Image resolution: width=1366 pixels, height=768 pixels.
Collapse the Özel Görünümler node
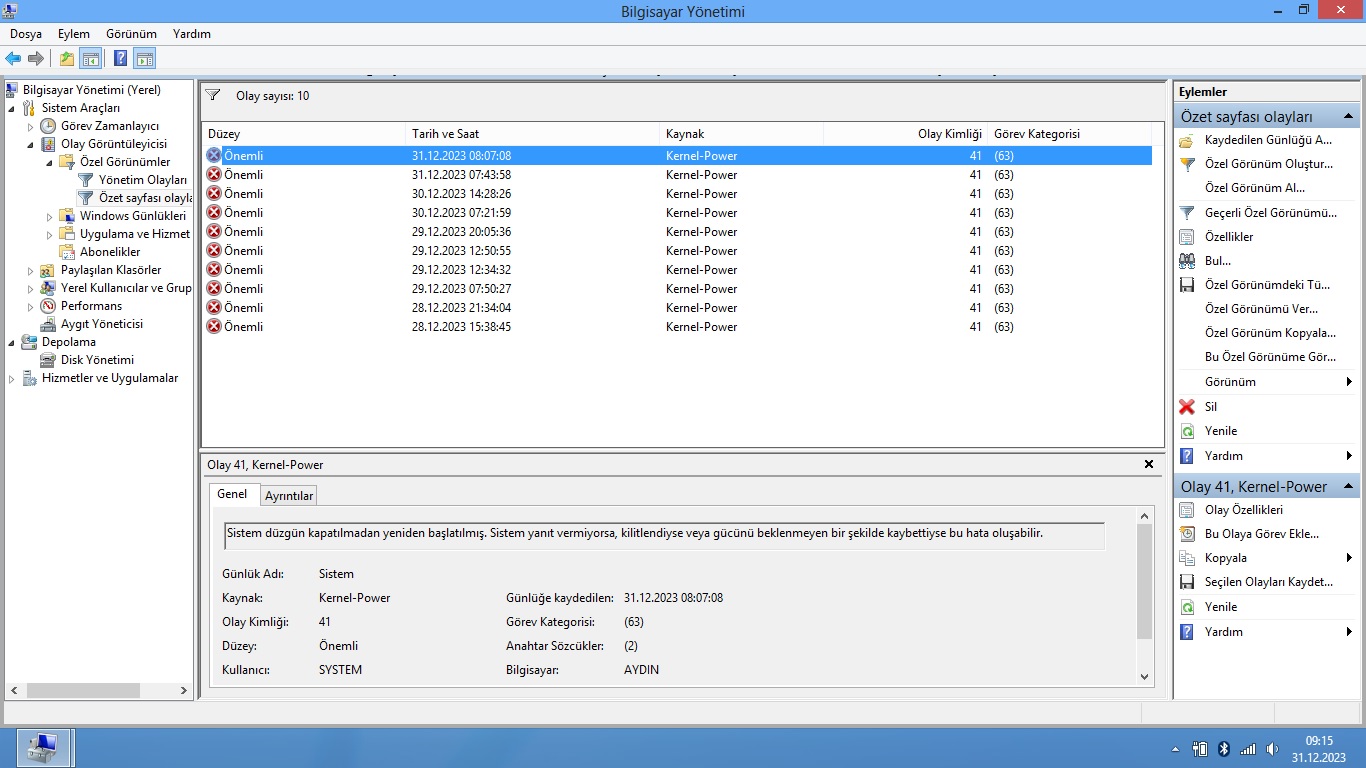pos(49,162)
